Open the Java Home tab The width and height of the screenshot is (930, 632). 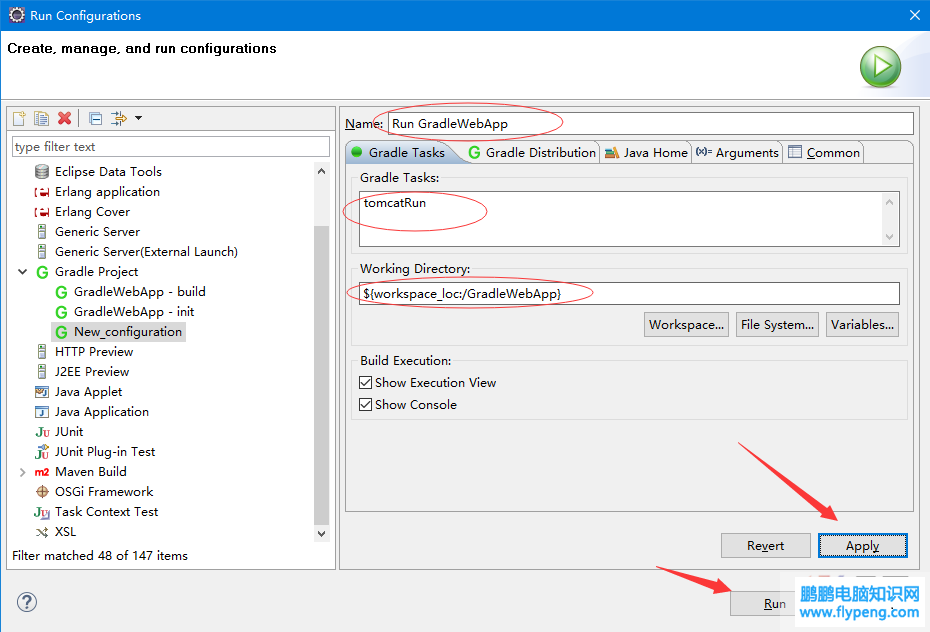(646, 153)
